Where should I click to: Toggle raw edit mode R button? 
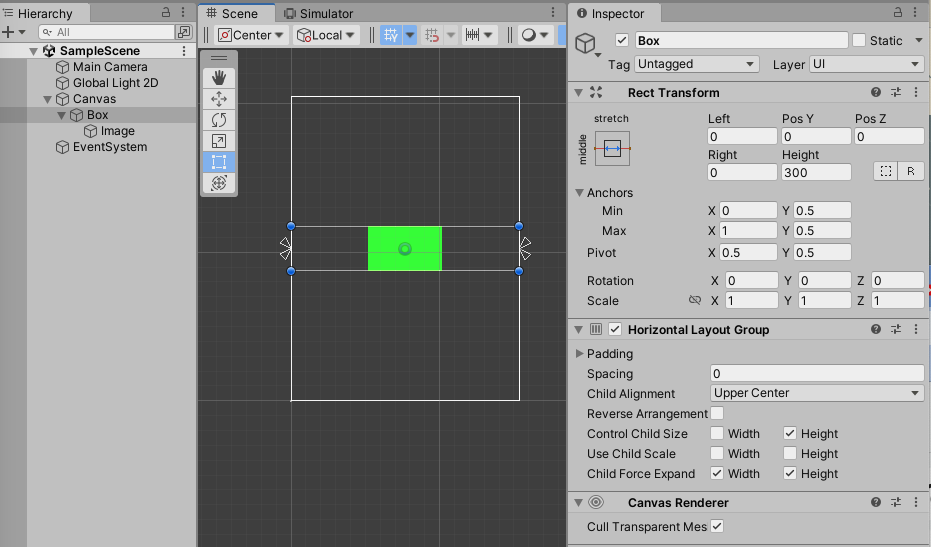click(x=911, y=172)
